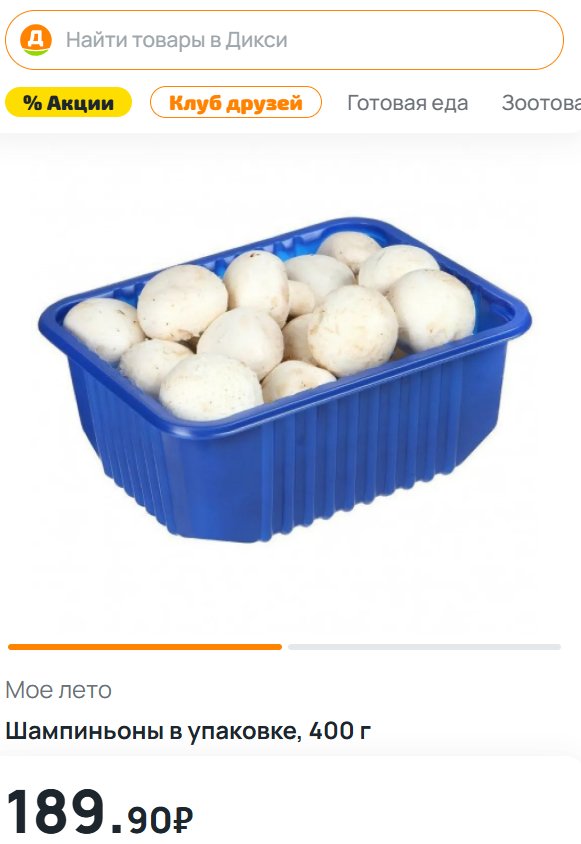This screenshot has height=844, width=581.
Task: Click the green smile under the Дикси logo
Action: coord(36,52)
